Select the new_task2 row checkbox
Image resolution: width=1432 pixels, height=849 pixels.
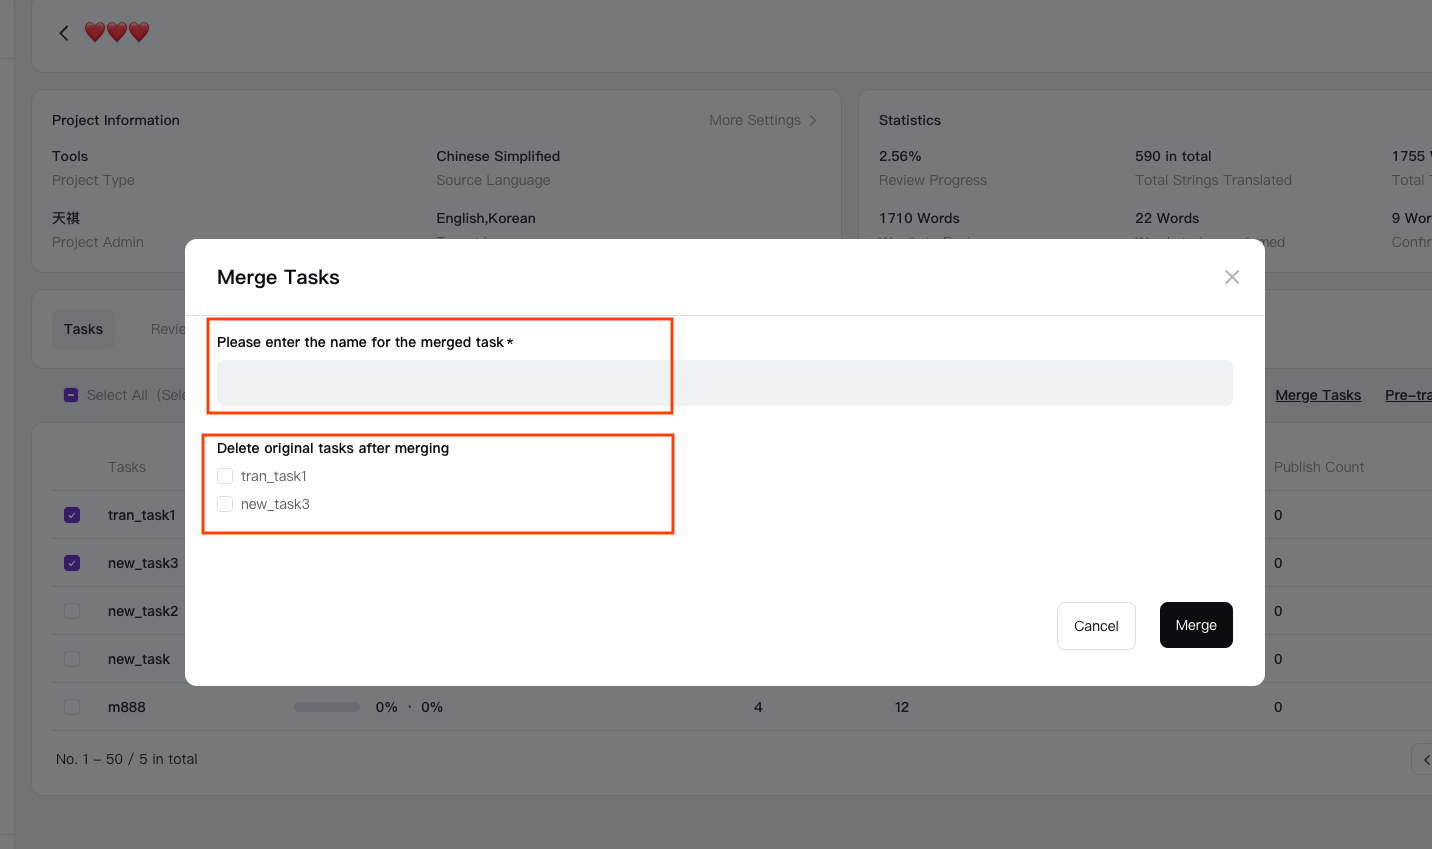(72, 611)
